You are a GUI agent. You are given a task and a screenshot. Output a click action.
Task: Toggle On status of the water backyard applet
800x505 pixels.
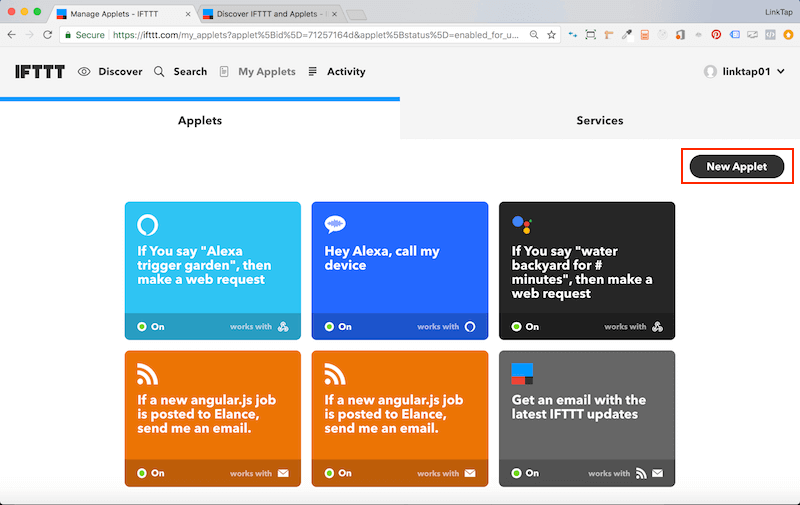click(525, 326)
